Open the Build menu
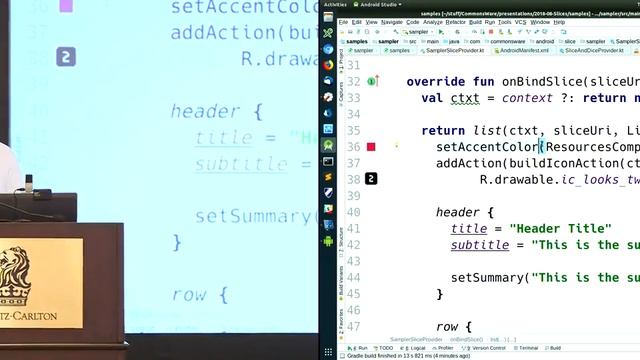 (x=475, y=22)
